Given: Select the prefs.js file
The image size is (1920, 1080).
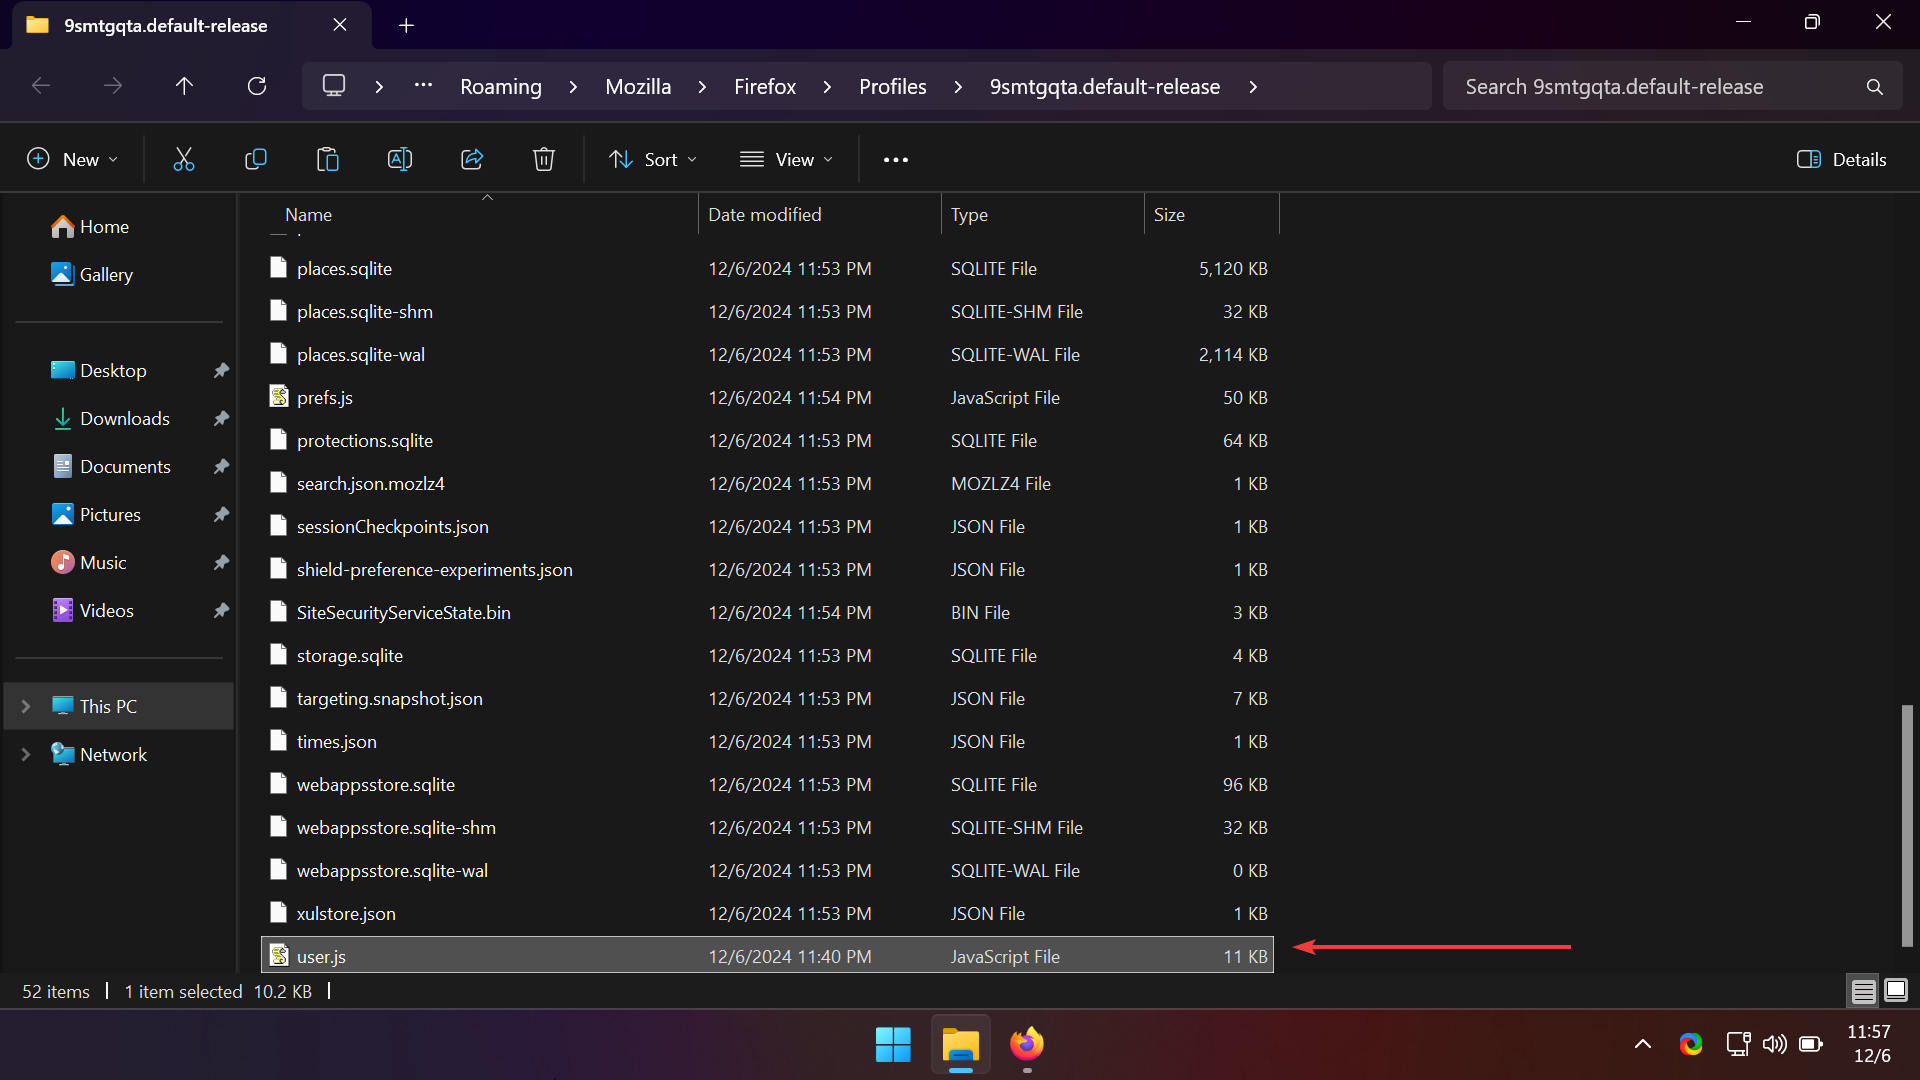Looking at the screenshot, I should (768, 398).
